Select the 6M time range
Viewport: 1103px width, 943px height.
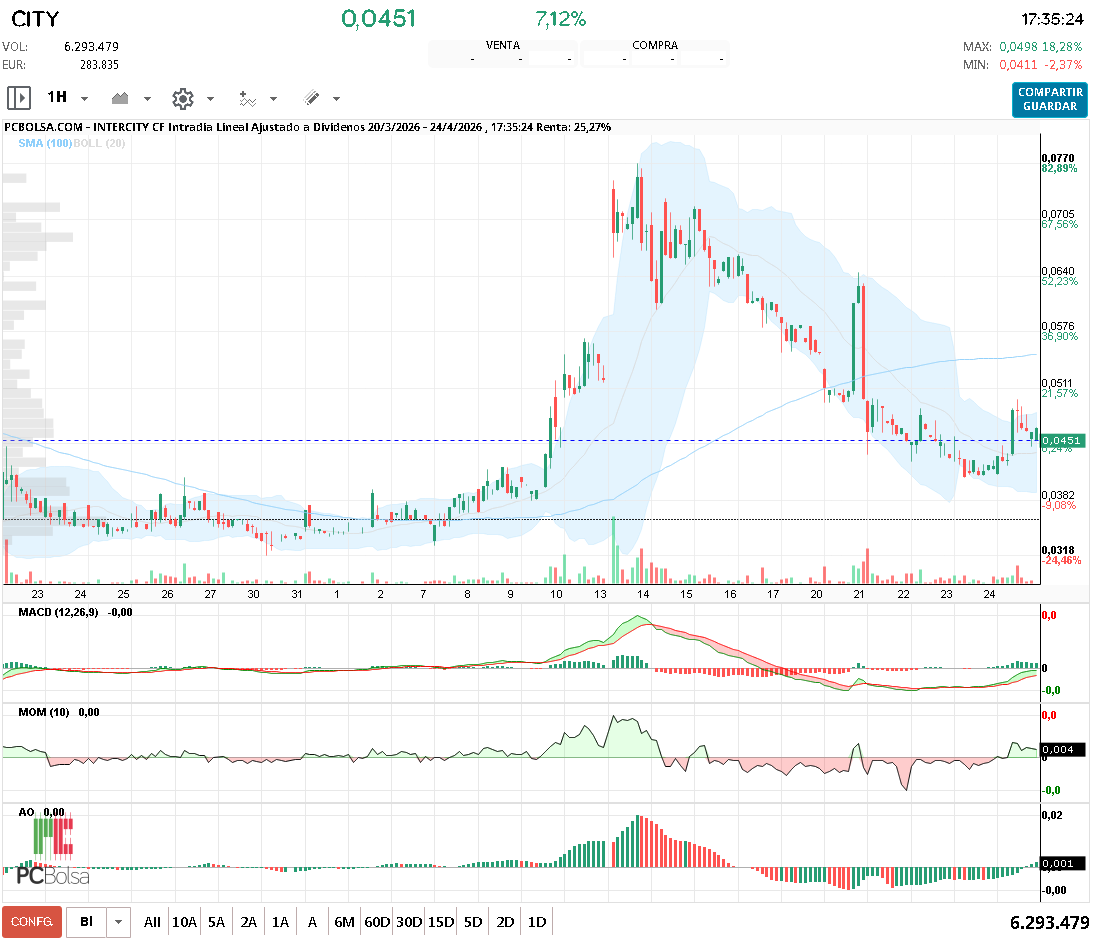(344, 922)
